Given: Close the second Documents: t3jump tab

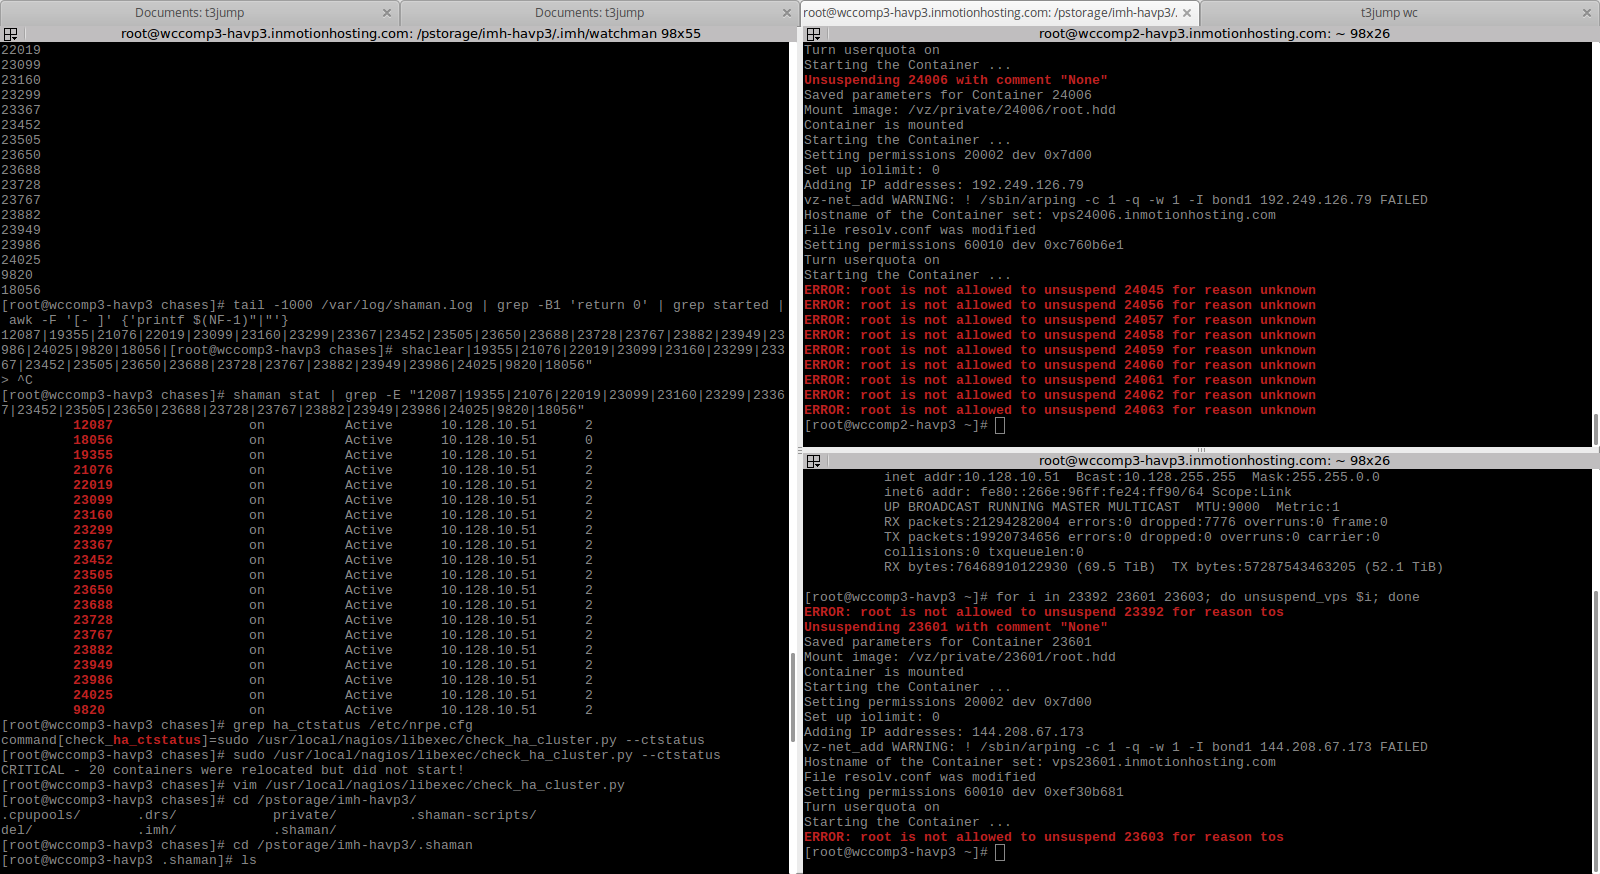Looking at the screenshot, I should pos(787,13).
